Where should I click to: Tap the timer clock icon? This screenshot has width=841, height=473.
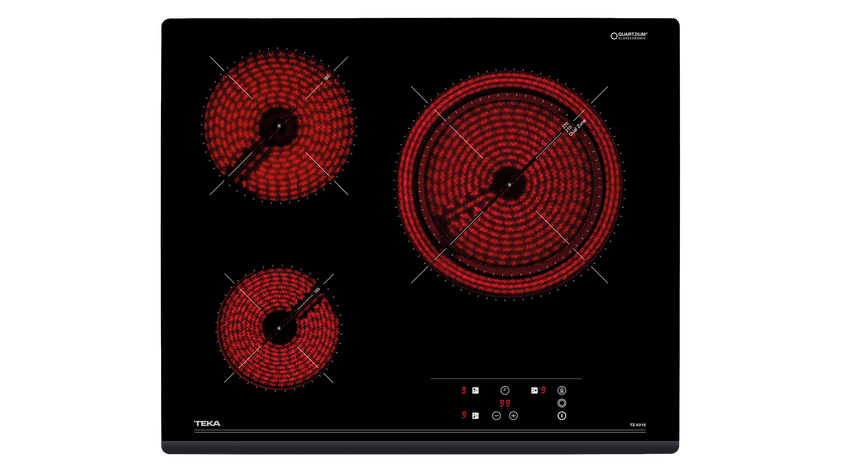505,390
